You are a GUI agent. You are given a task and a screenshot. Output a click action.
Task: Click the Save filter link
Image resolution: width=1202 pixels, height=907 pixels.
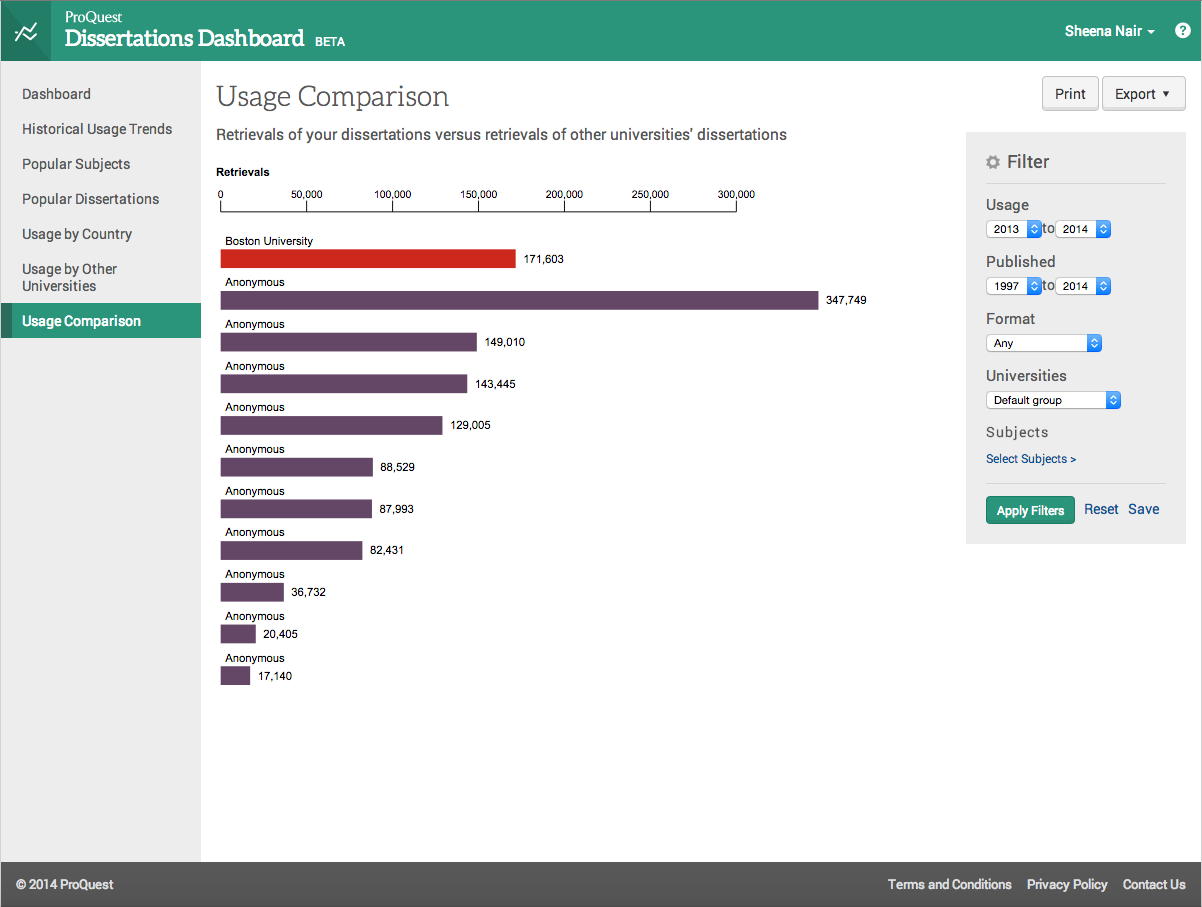(1143, 509)
